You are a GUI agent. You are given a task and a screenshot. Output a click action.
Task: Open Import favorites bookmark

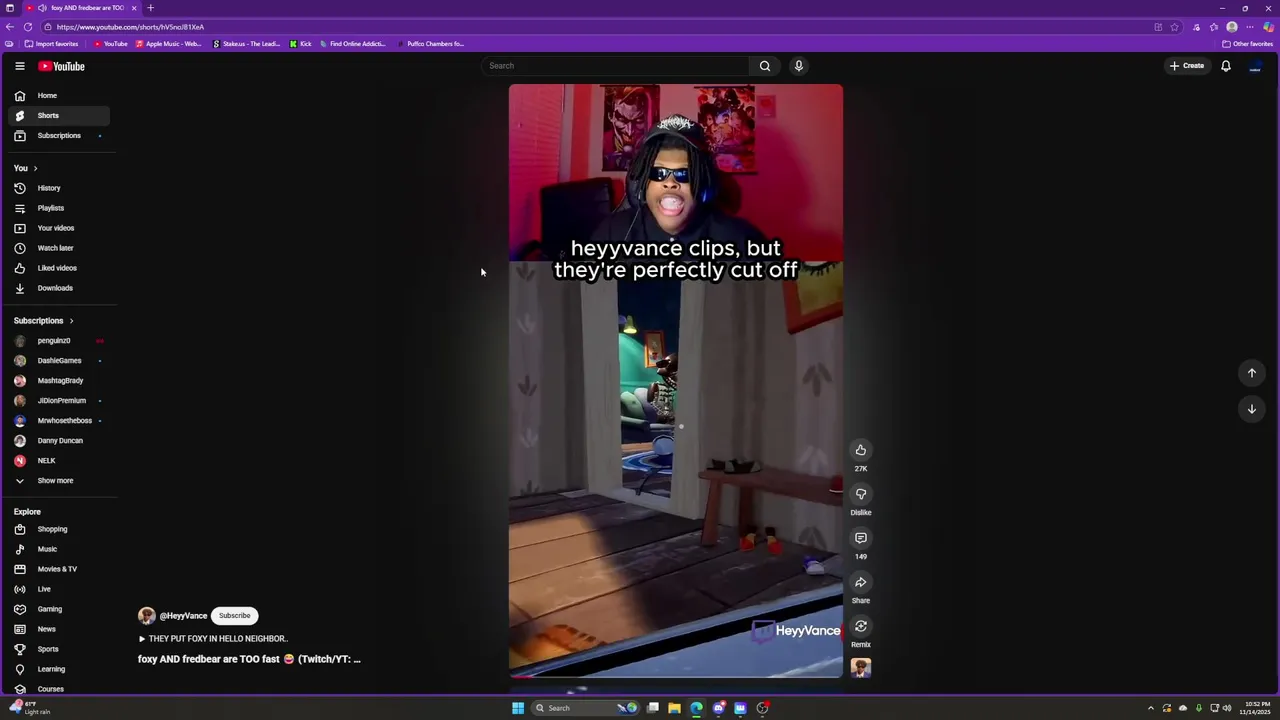click(x=52, y=44)
